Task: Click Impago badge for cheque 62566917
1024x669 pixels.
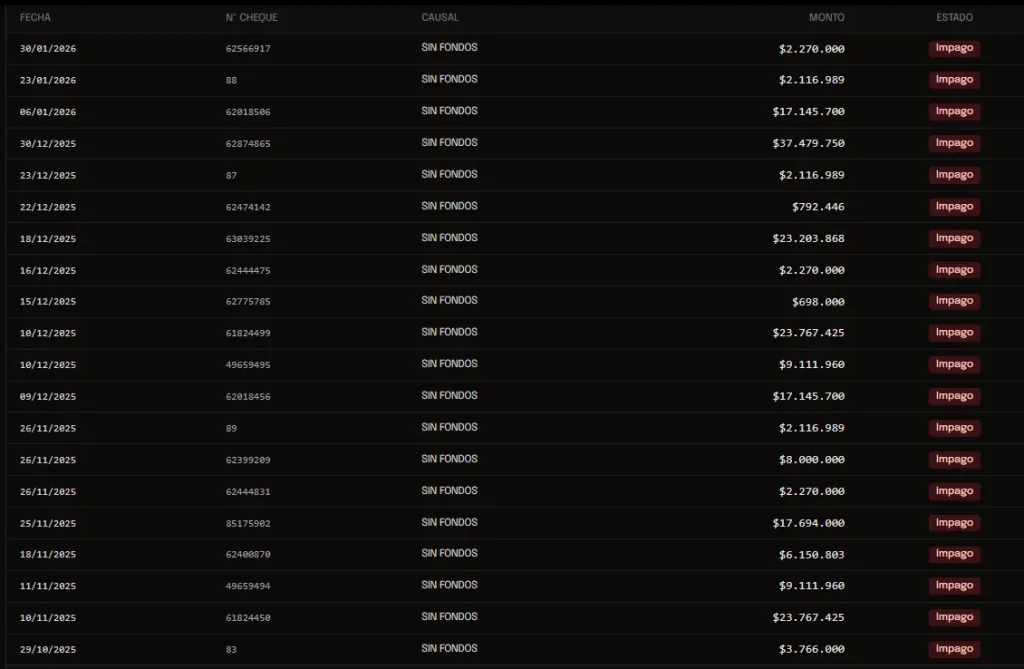Action: coord(954,48)
